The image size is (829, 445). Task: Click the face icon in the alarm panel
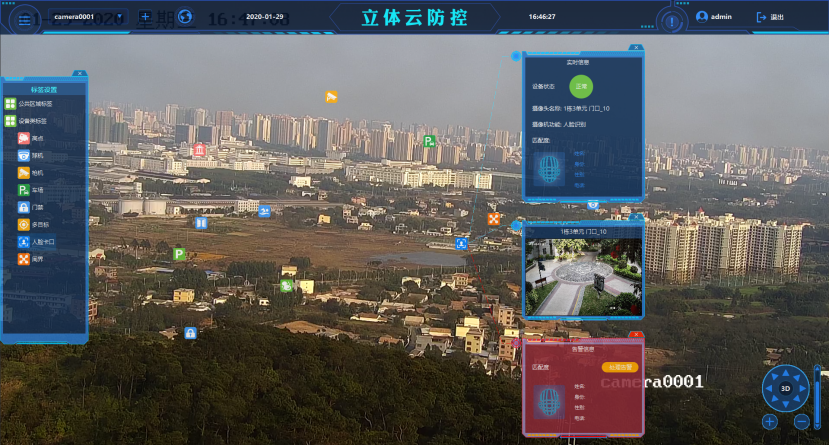(549, 402)
